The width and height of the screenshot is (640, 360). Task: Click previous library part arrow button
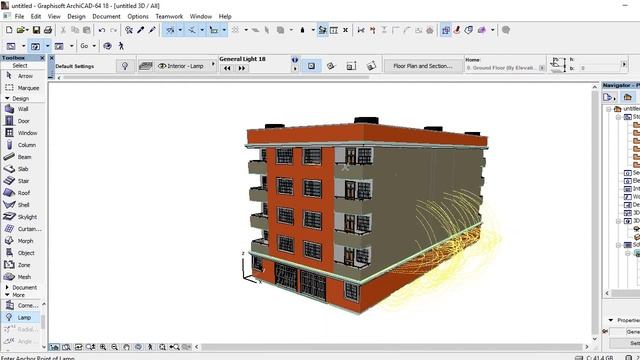(227, 68)
